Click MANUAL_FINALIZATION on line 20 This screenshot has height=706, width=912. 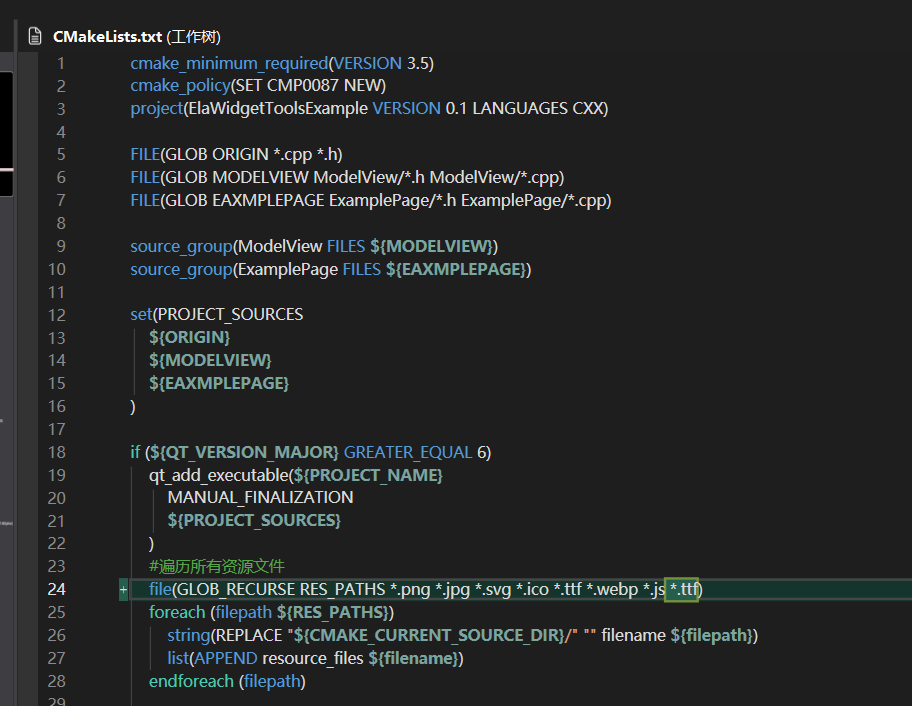pyautogui.click(x=260, y=498)
